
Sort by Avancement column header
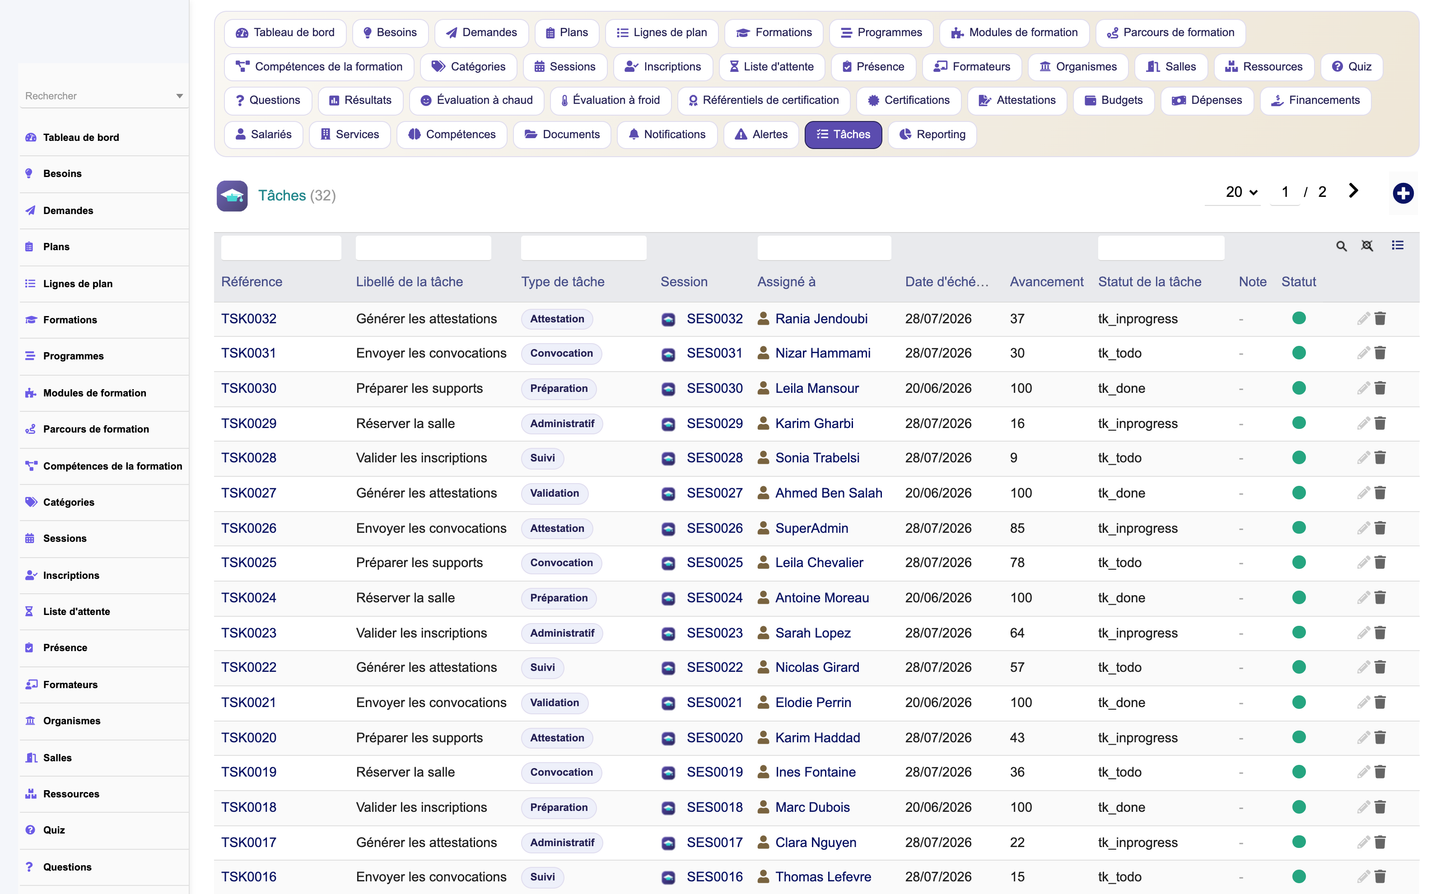[1047, 282]
